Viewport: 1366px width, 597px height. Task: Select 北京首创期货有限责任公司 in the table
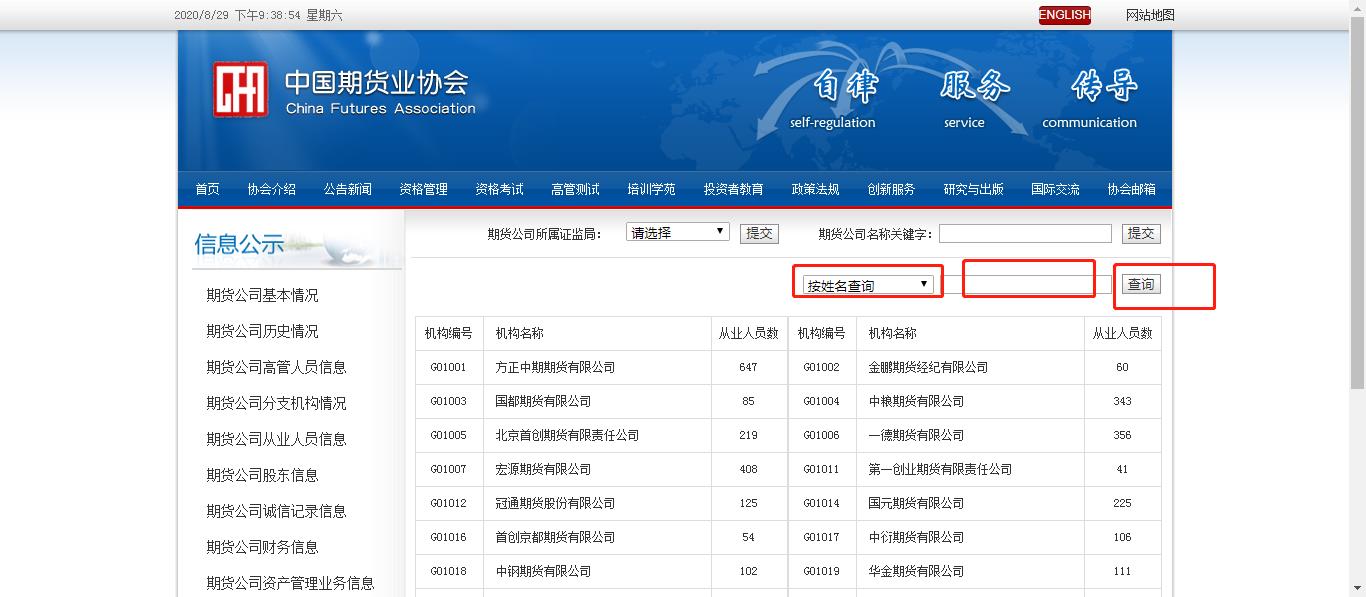[x=567, y=435]
